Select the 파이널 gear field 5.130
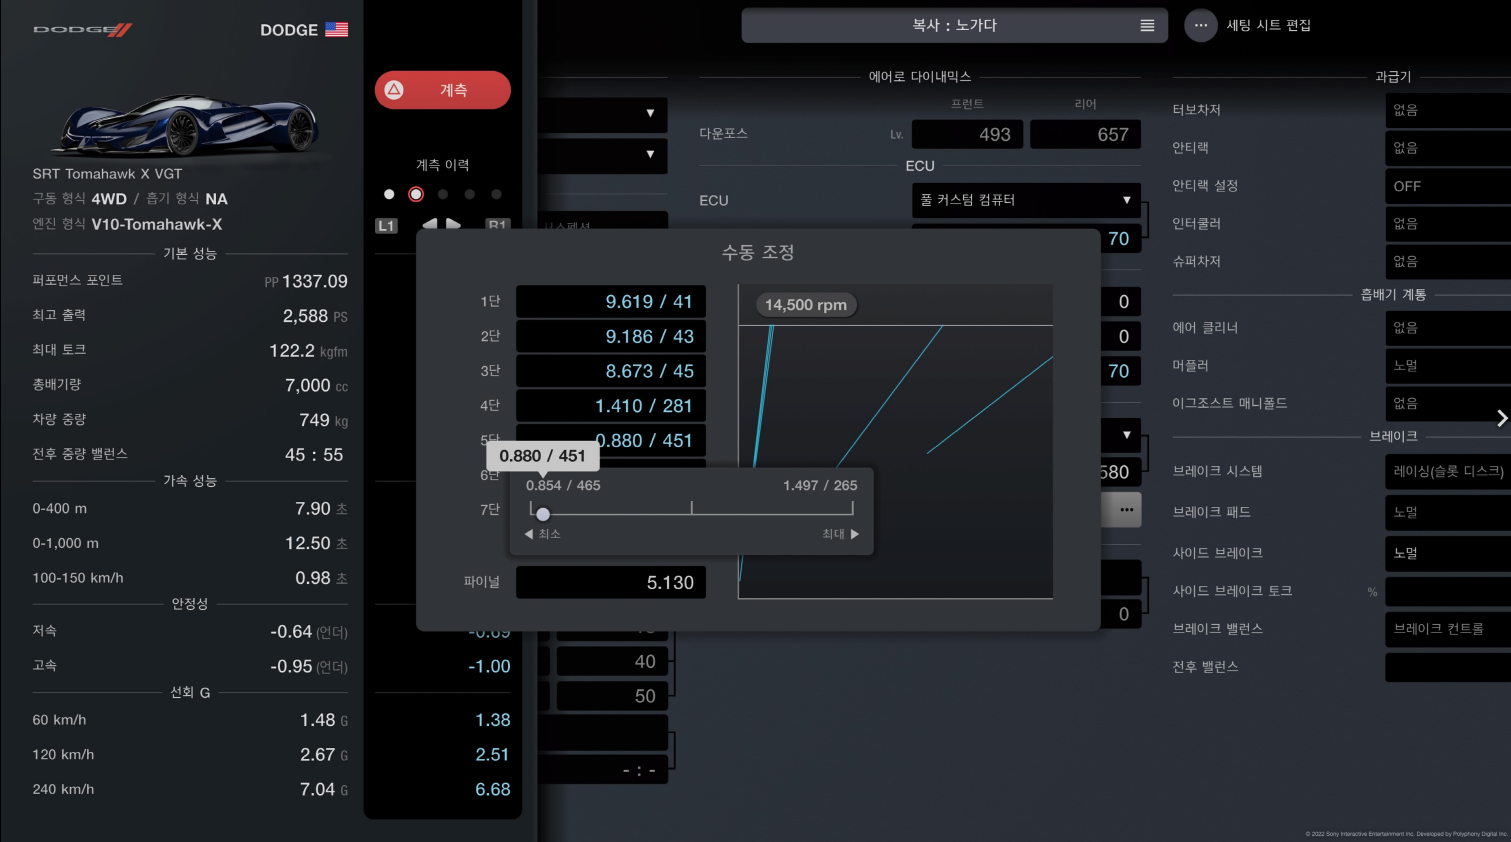This screenshot has height=842, width=1511. coord(611,583)
